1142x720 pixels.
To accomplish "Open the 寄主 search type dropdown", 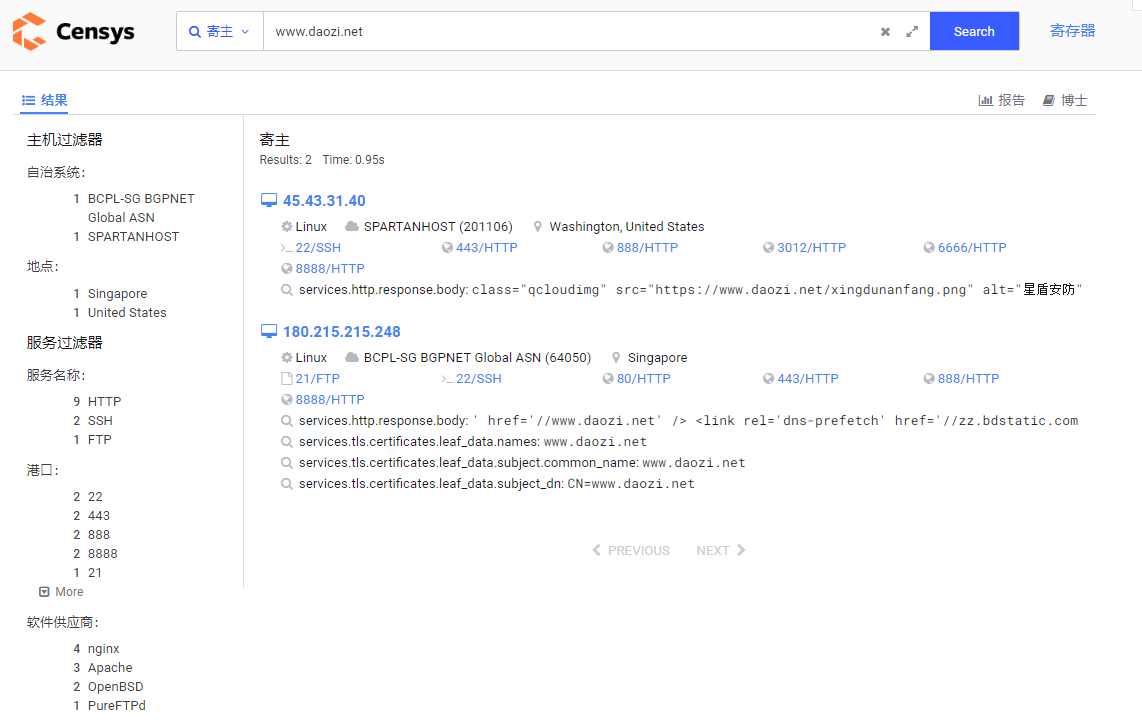I will [219, 31].
